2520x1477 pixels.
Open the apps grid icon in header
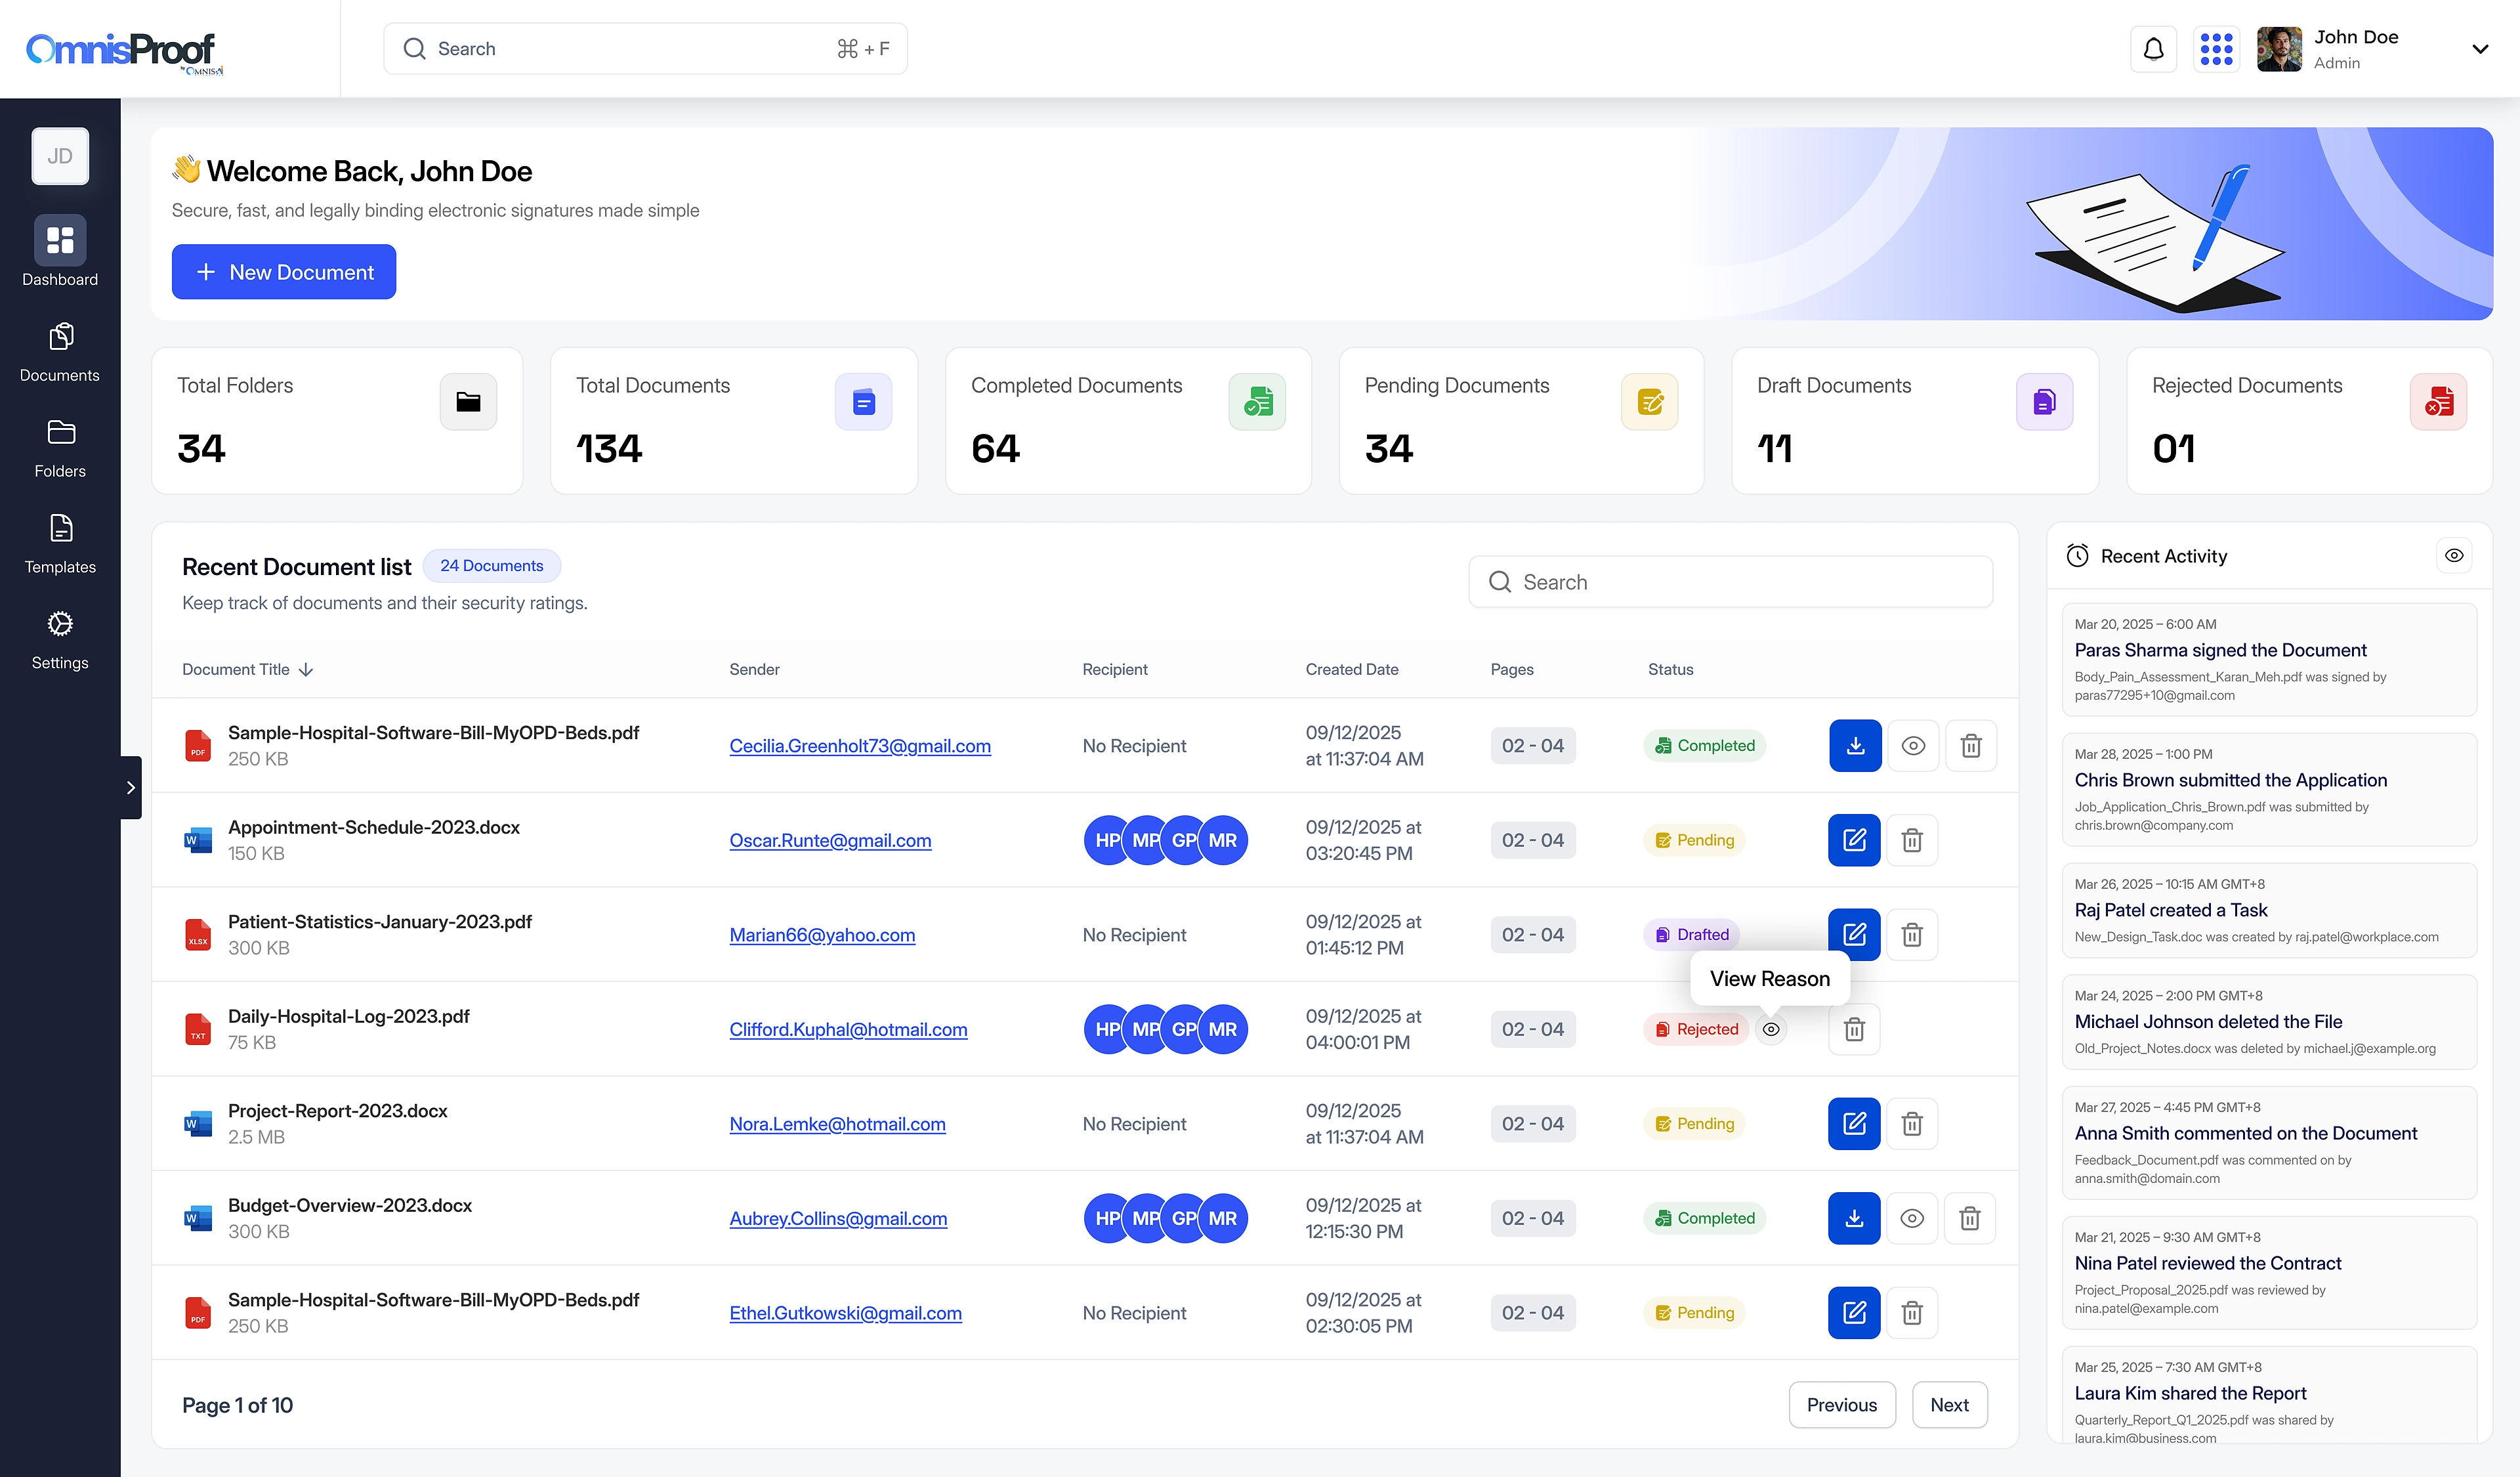pyautogui.click(x=2216, y=49)
